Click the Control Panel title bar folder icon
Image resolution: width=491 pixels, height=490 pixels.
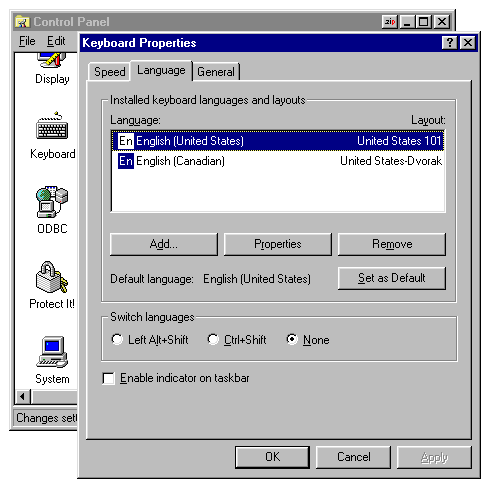pyautogui.click(x=23, y=22)
